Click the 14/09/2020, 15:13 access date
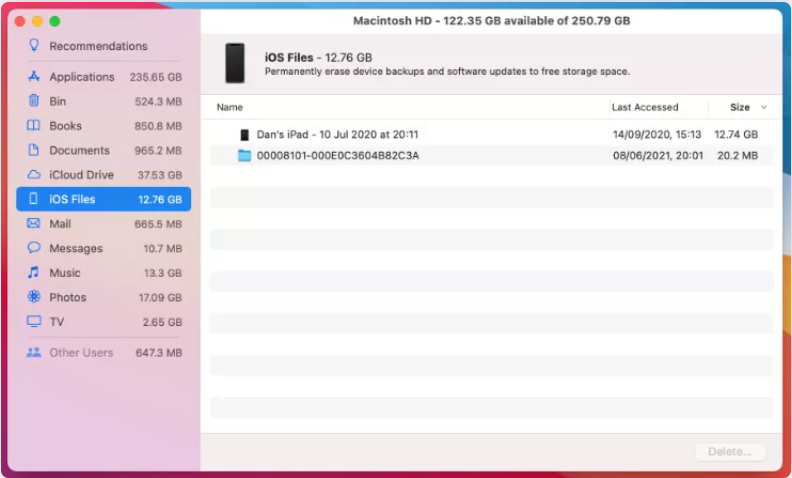Viewport: 792px width, 478px height. point(657,134)
